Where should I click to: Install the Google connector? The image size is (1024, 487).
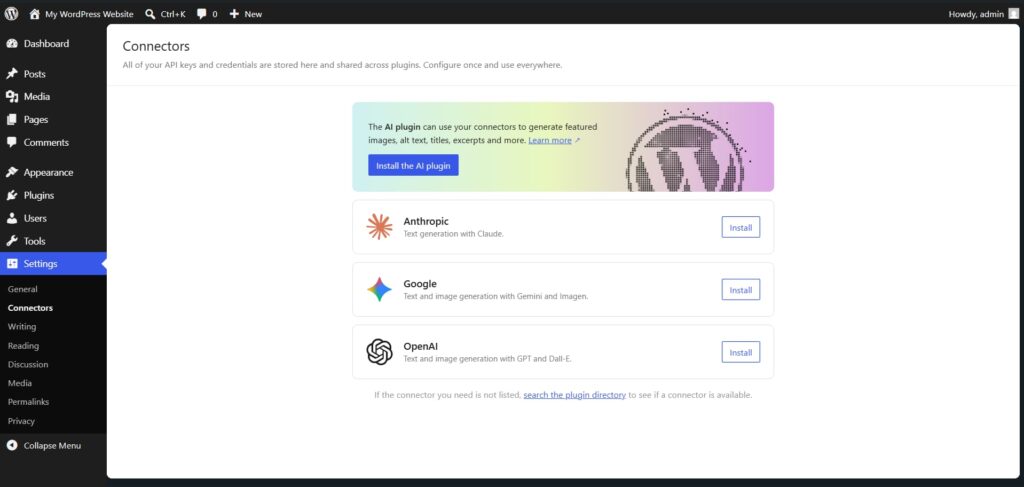740,290
